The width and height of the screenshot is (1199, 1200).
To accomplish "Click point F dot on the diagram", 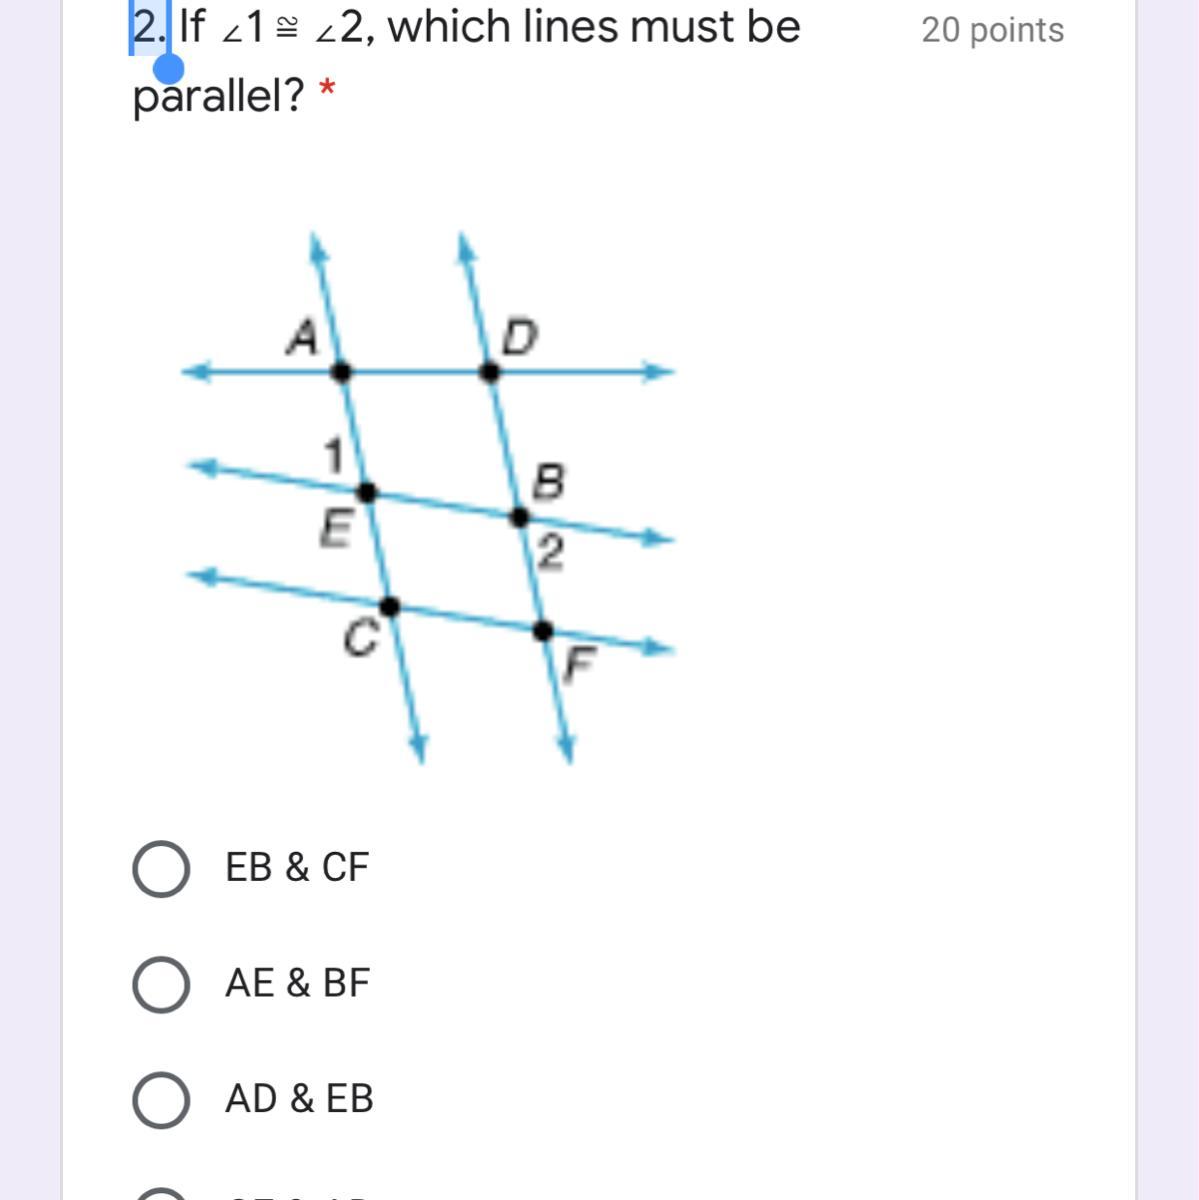I will click(542, 631).
